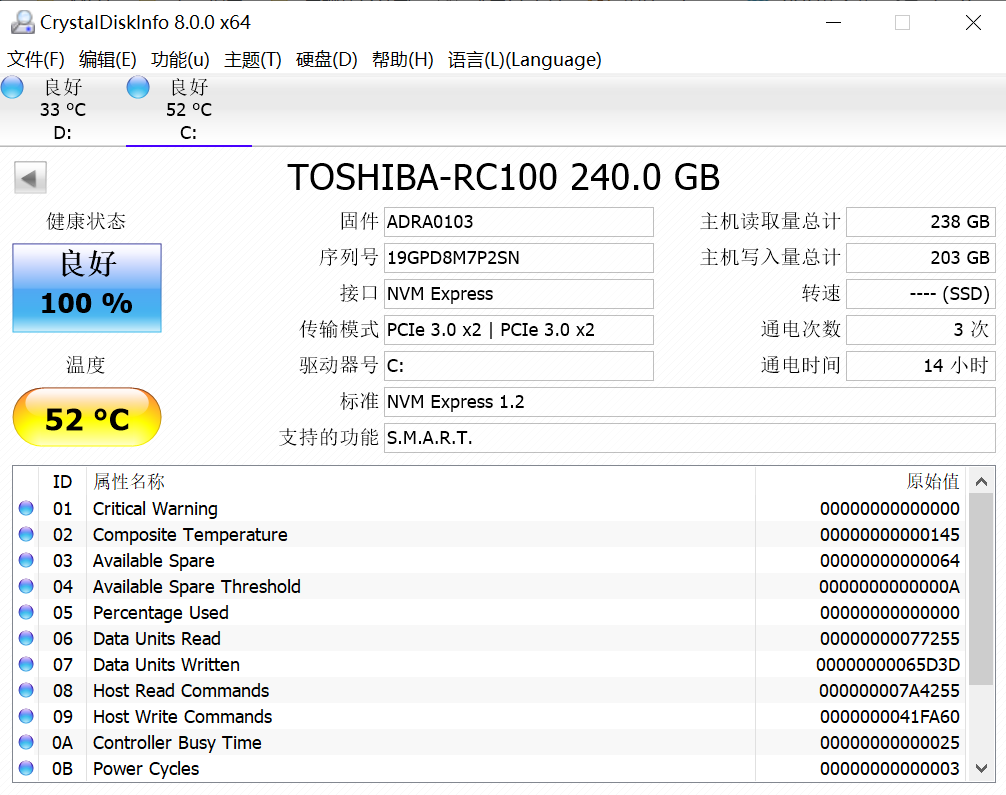Click the status dot beside Composite Temperature

(26, 534)
